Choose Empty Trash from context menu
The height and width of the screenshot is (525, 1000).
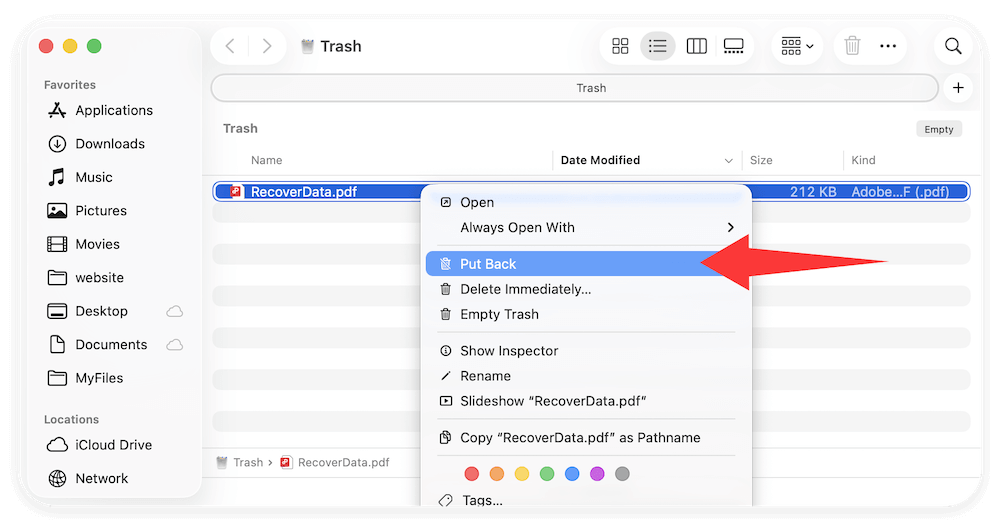(x=588, y=314)
